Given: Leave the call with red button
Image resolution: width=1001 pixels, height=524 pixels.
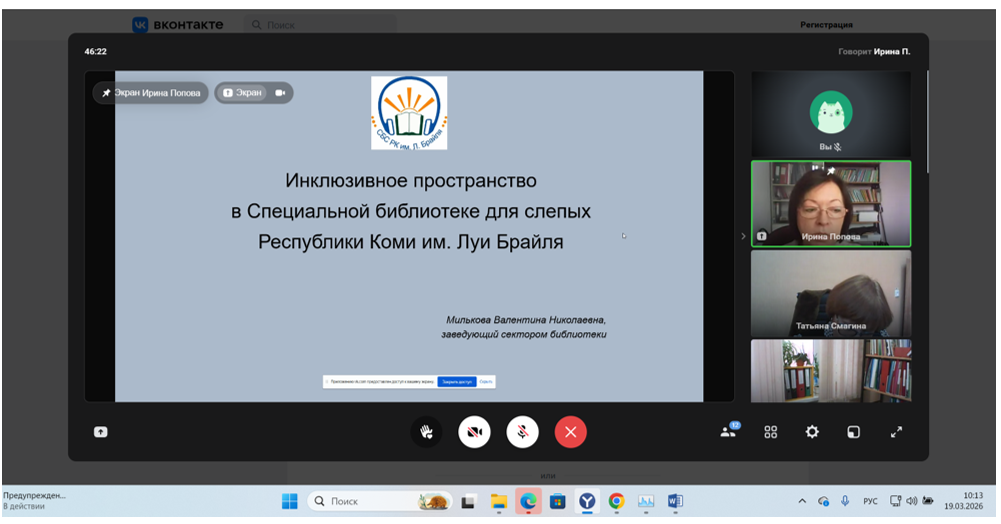Looking at the screenshot, I should tap(571, 432).
